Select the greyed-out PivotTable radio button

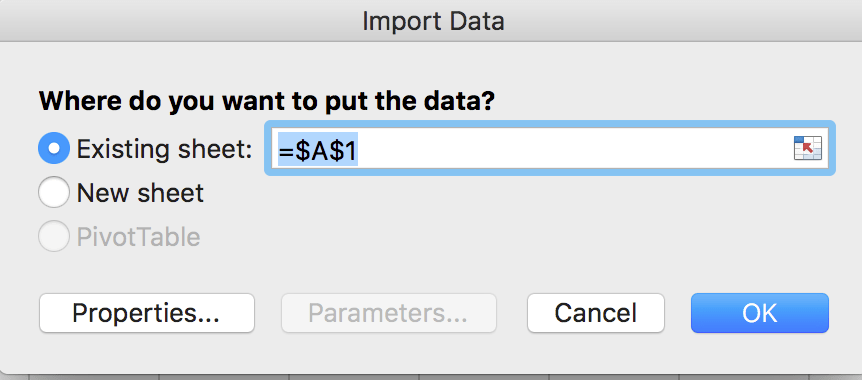(54, 236)
